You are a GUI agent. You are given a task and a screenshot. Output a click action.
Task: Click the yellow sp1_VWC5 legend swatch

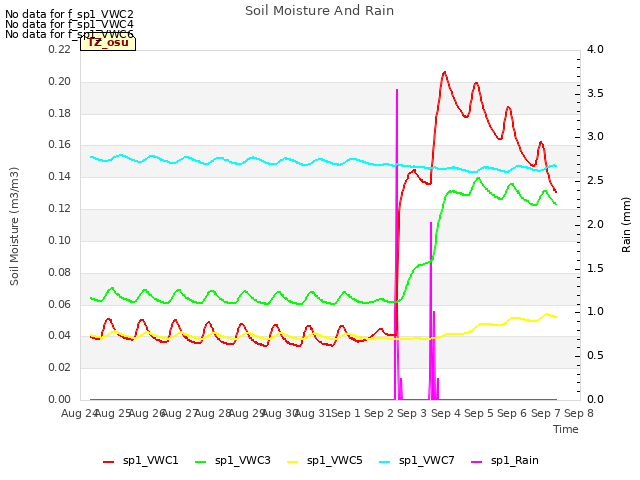(293, 462)
